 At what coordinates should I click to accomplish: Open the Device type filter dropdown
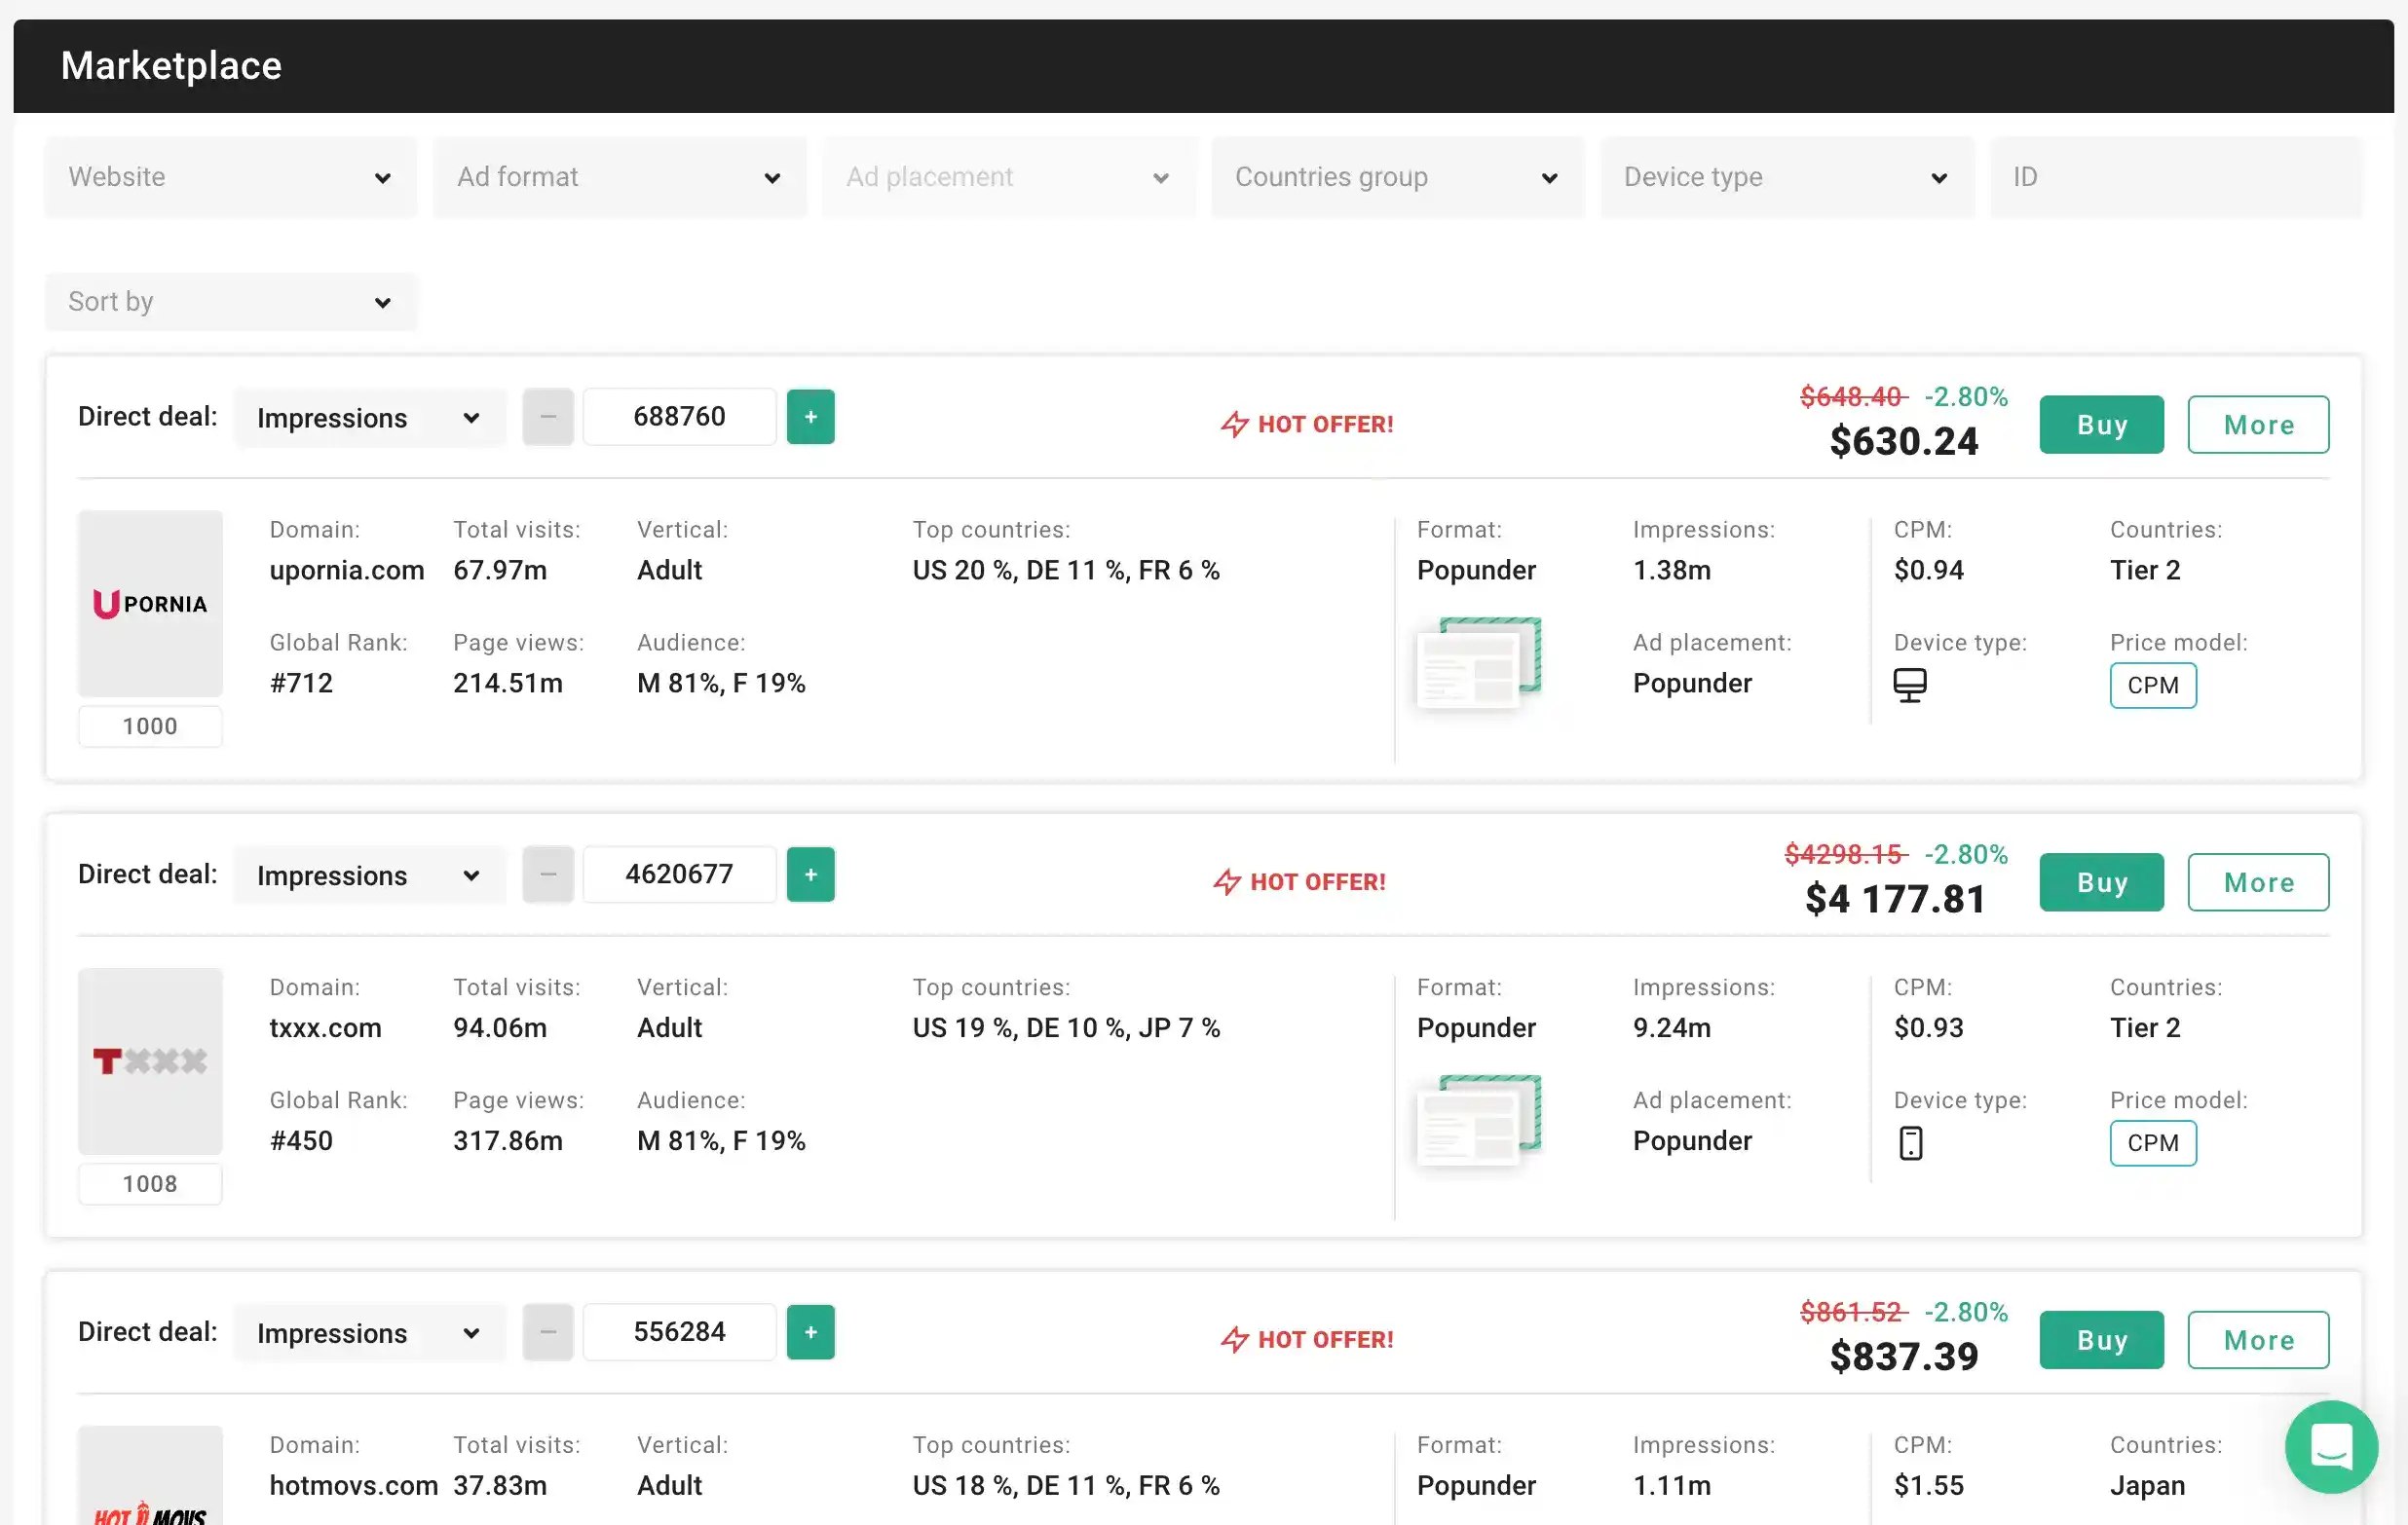coord(1787,177)
